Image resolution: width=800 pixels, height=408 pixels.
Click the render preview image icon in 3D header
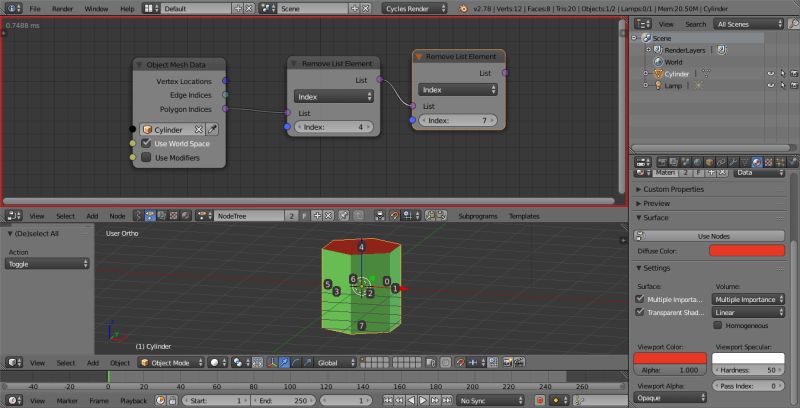pos(508,363)
